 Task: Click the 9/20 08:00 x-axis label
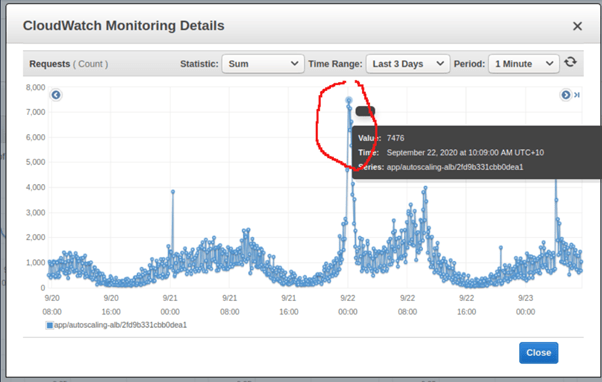(52, 305)
